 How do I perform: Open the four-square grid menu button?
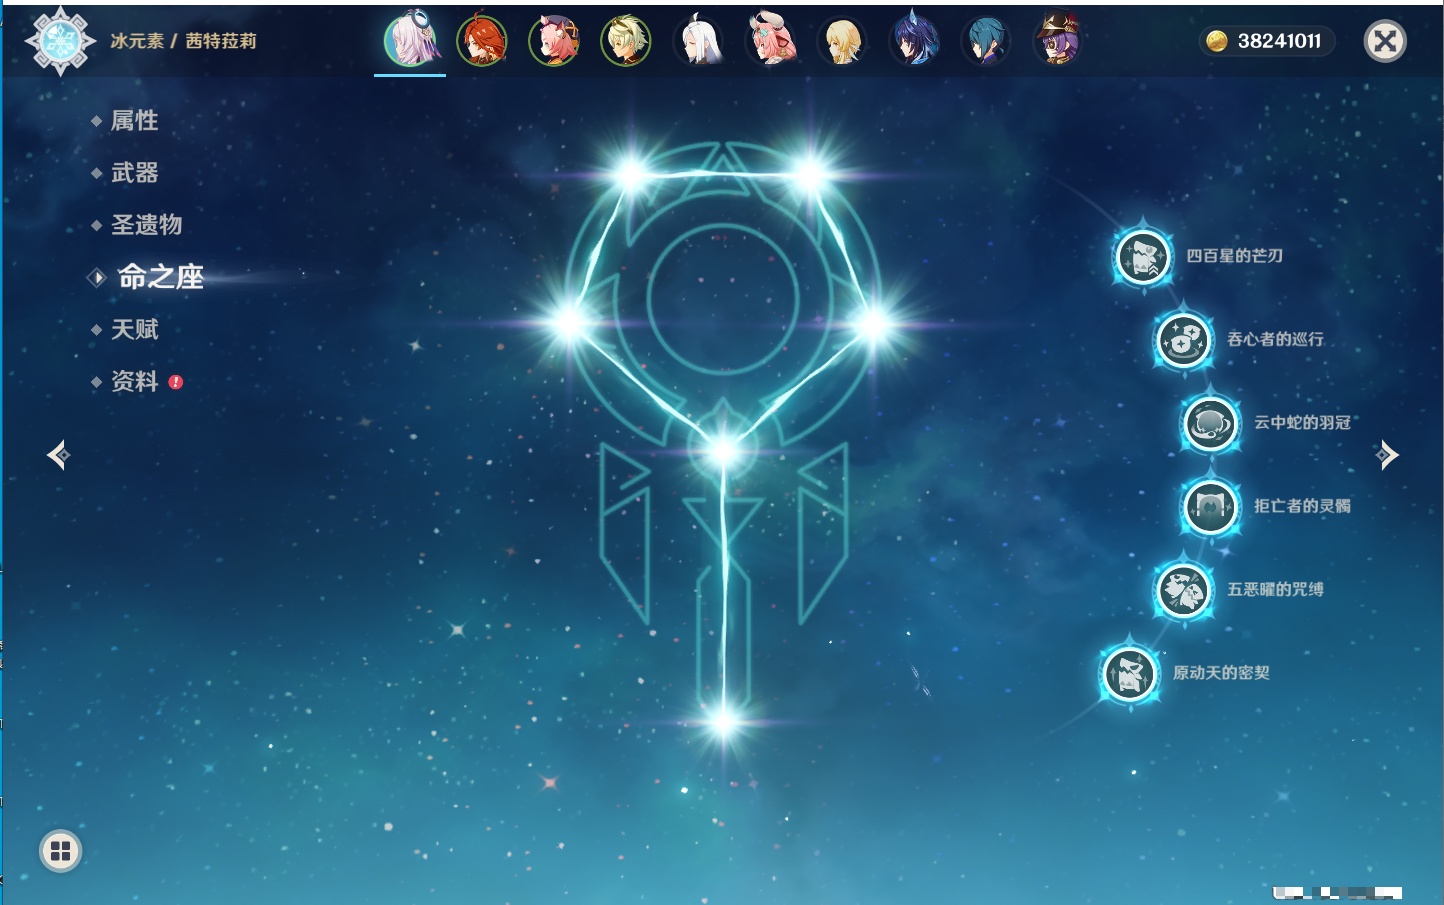click(60, 851)
